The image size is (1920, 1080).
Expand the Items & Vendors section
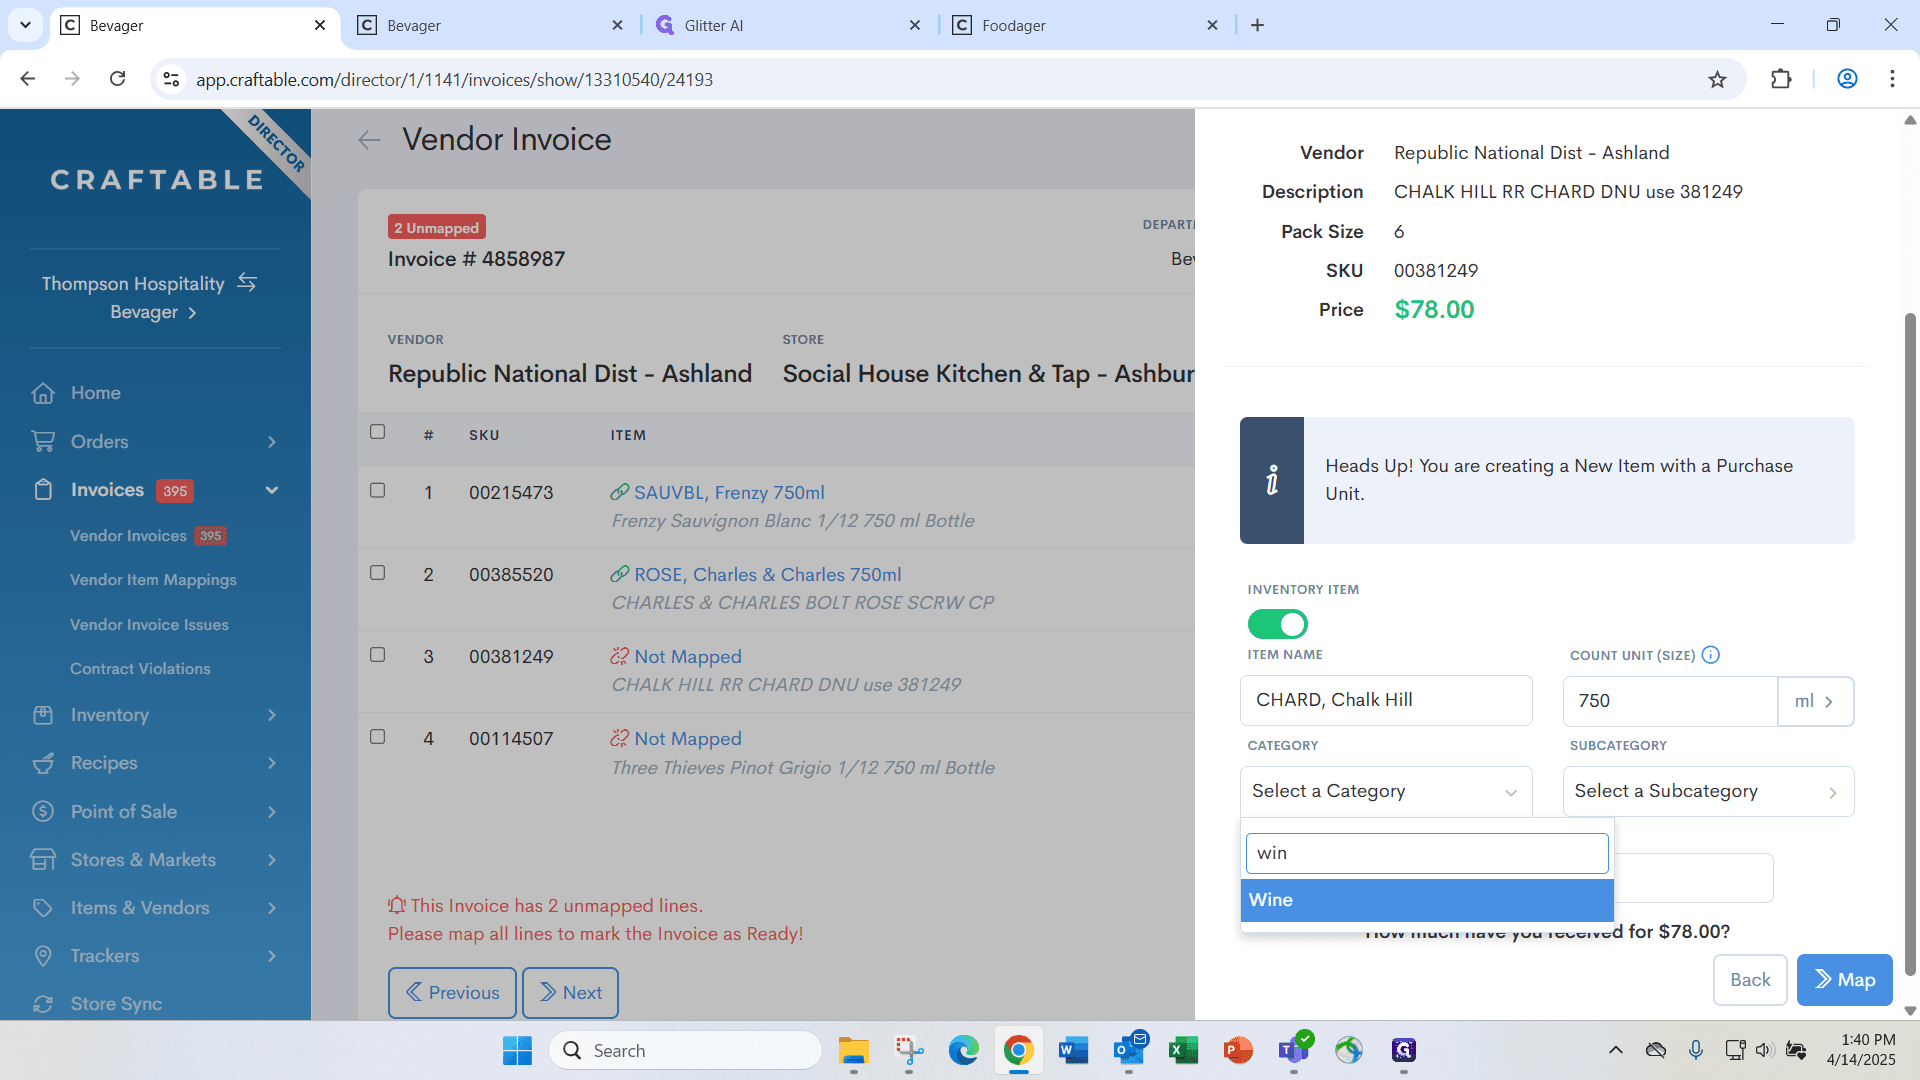tap(272, 908)
